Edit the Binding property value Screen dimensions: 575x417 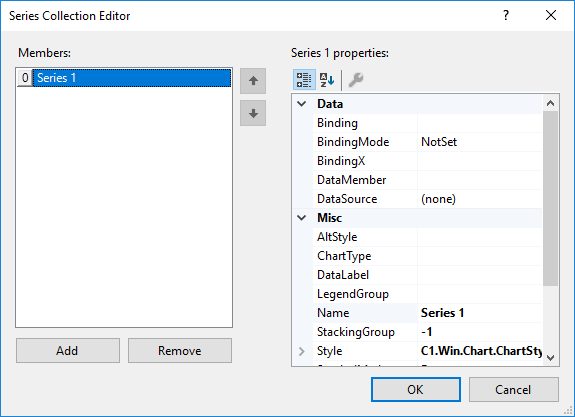pyautogui.click(x=480, y=123)
